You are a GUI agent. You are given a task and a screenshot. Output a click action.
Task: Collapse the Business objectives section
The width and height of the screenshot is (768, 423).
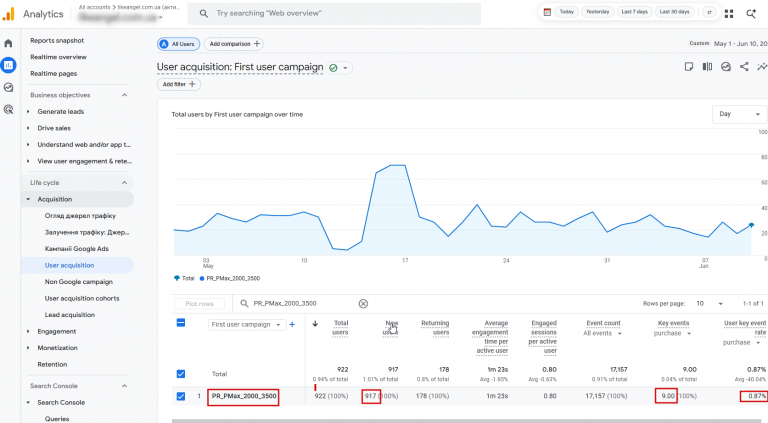pyautogui.click(x=124, y=95)
